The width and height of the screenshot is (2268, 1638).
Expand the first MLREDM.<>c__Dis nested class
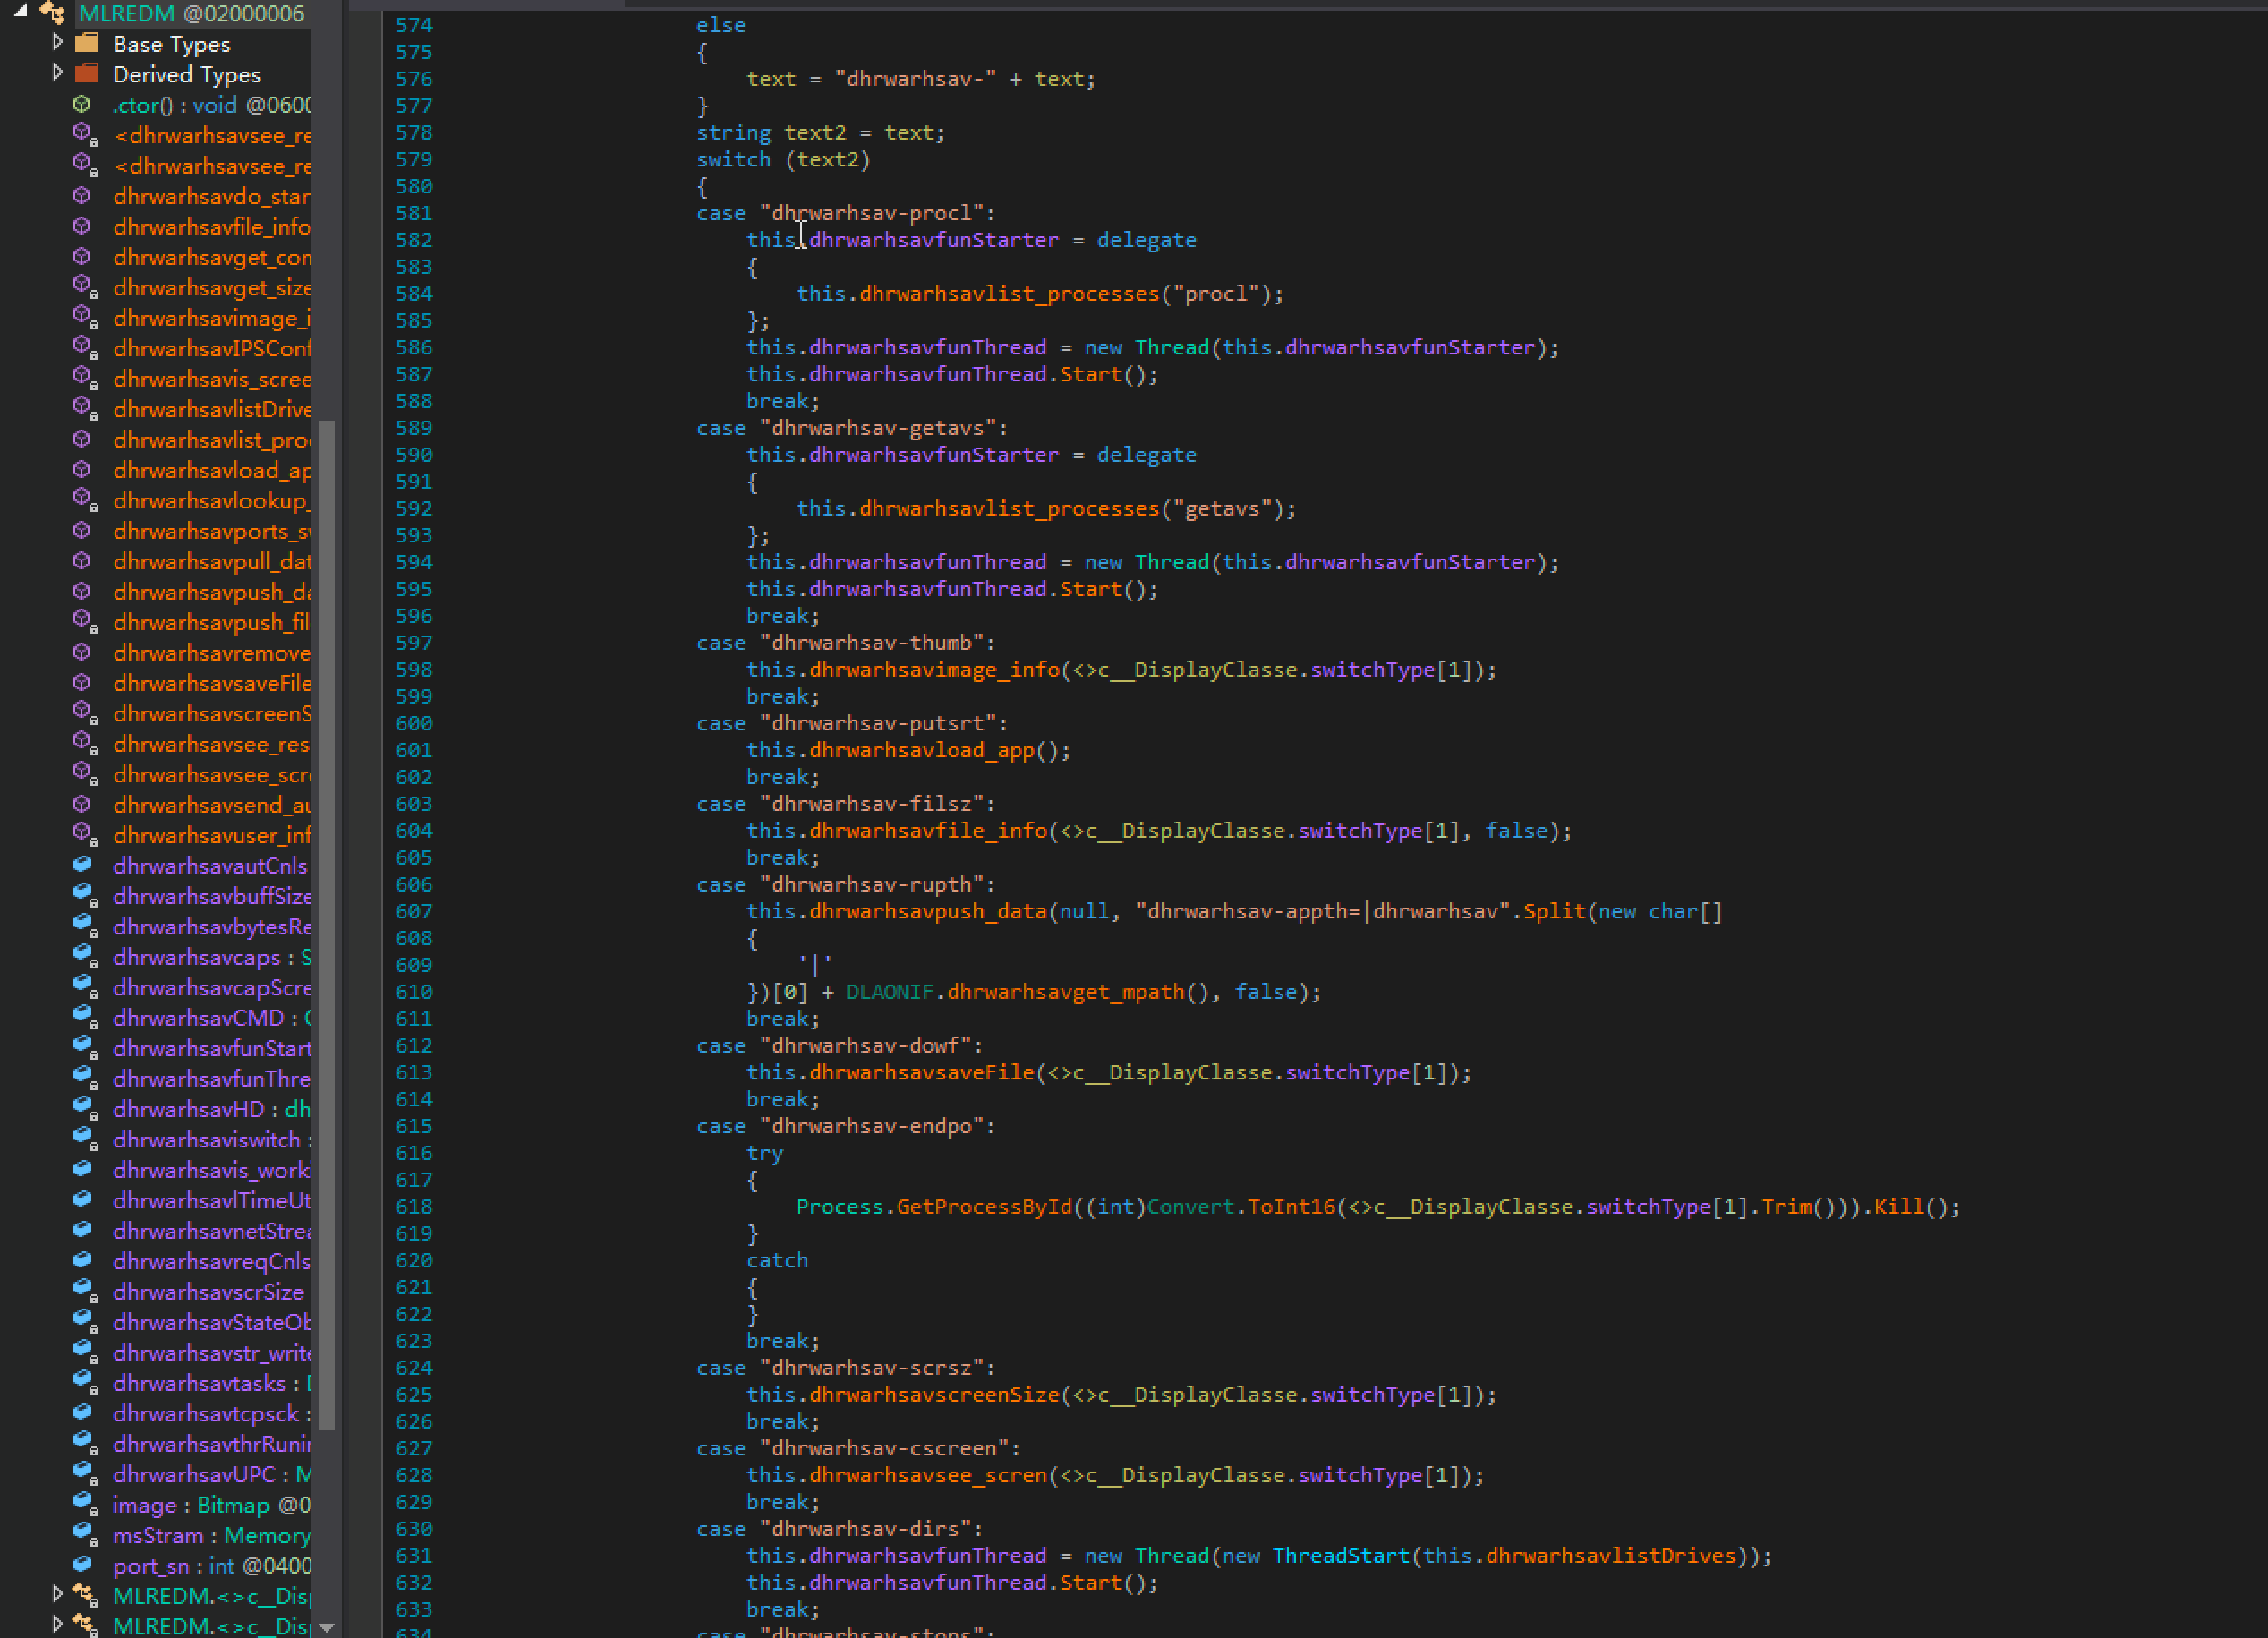coord(57,1595)
